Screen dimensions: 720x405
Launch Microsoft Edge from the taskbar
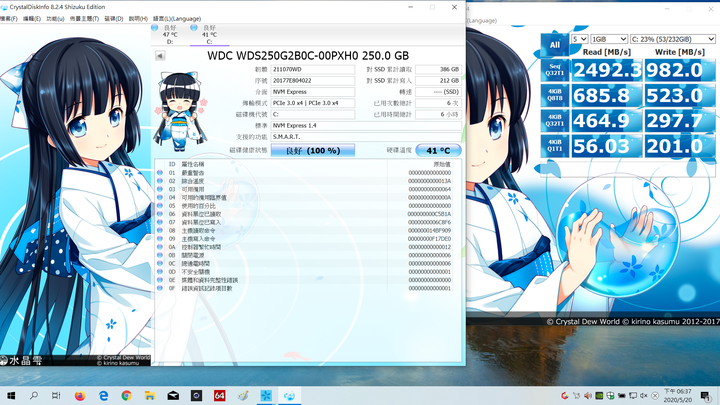tap(103, 395)
